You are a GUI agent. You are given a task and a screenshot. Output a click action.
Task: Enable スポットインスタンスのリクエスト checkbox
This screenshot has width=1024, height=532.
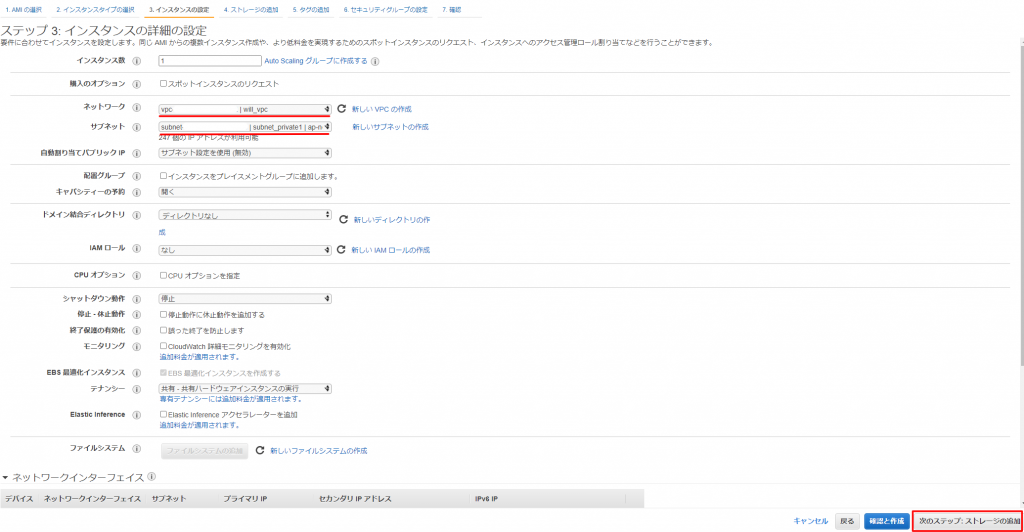(163, 84)
